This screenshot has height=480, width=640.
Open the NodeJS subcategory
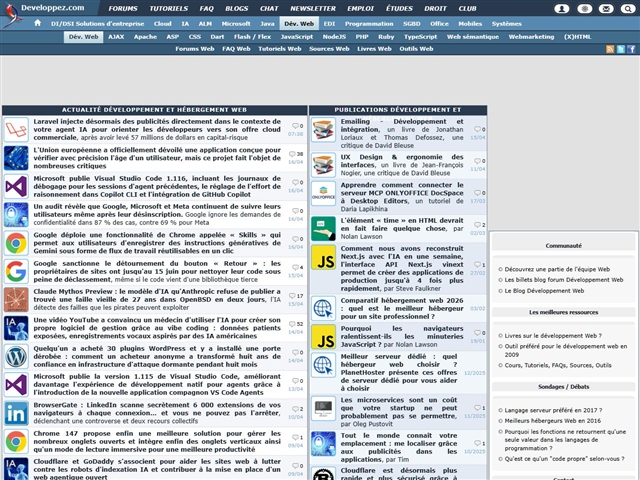coord(334,37)
